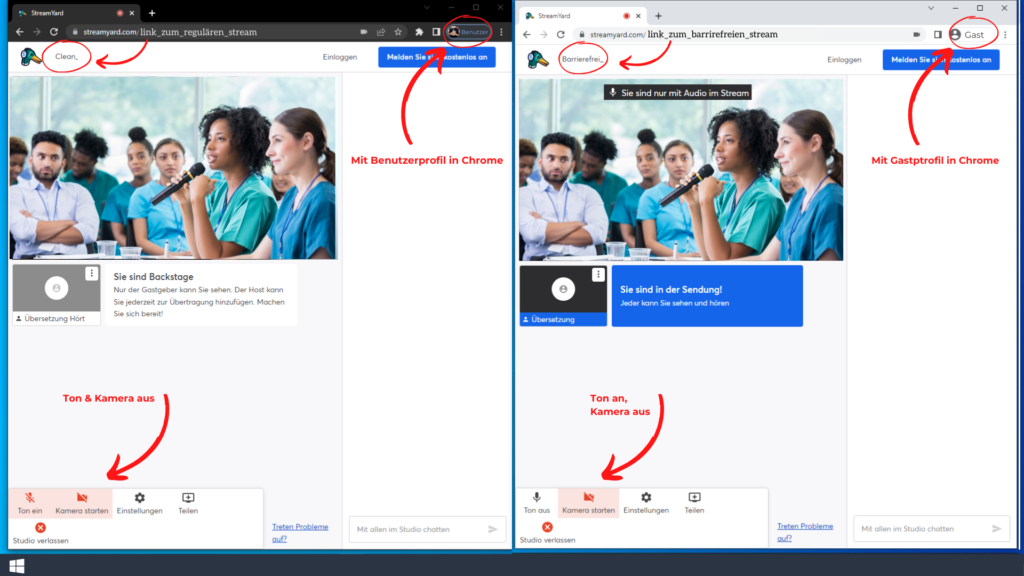Image resolution: width=1024 pixels, height=576 pixels.
Task: Open three-dot menu on Übersetzung Hört thumbnail
Action: pyautogui.click(x=91, y=273)
